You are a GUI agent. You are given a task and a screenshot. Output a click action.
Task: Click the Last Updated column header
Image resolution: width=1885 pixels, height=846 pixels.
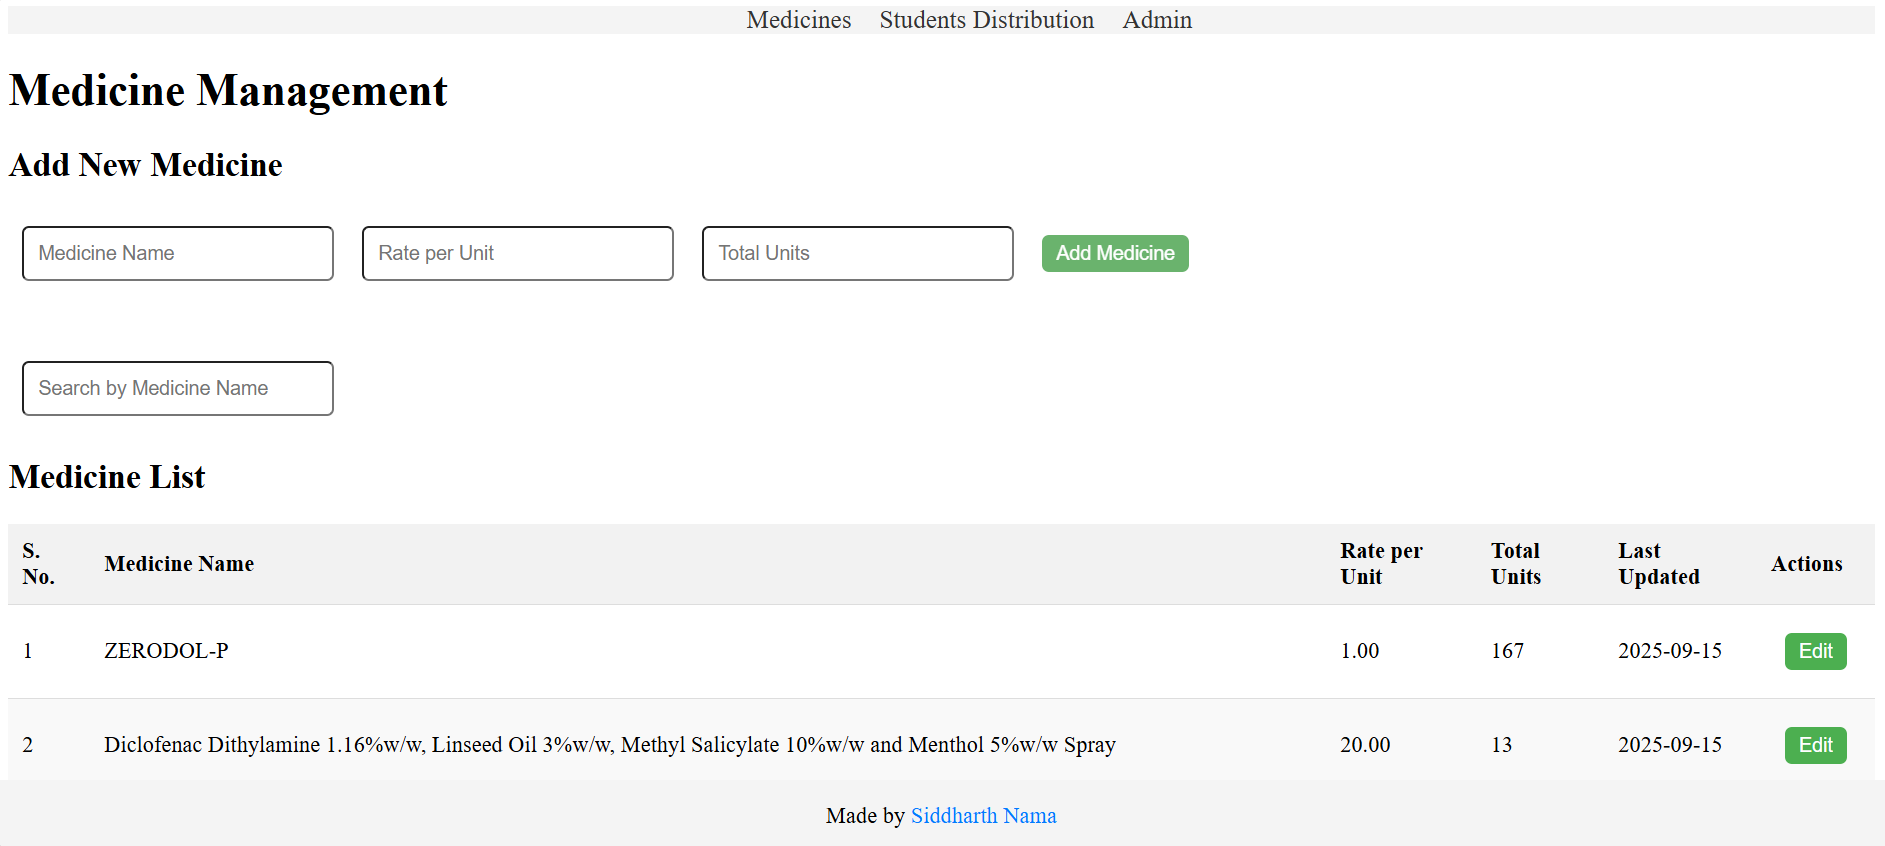point(1658,564)
